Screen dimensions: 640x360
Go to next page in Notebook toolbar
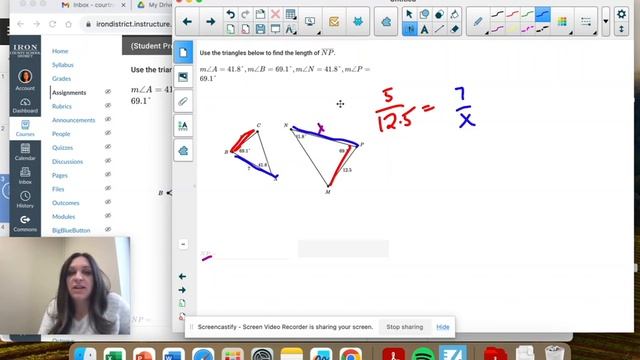coord(211,22)
